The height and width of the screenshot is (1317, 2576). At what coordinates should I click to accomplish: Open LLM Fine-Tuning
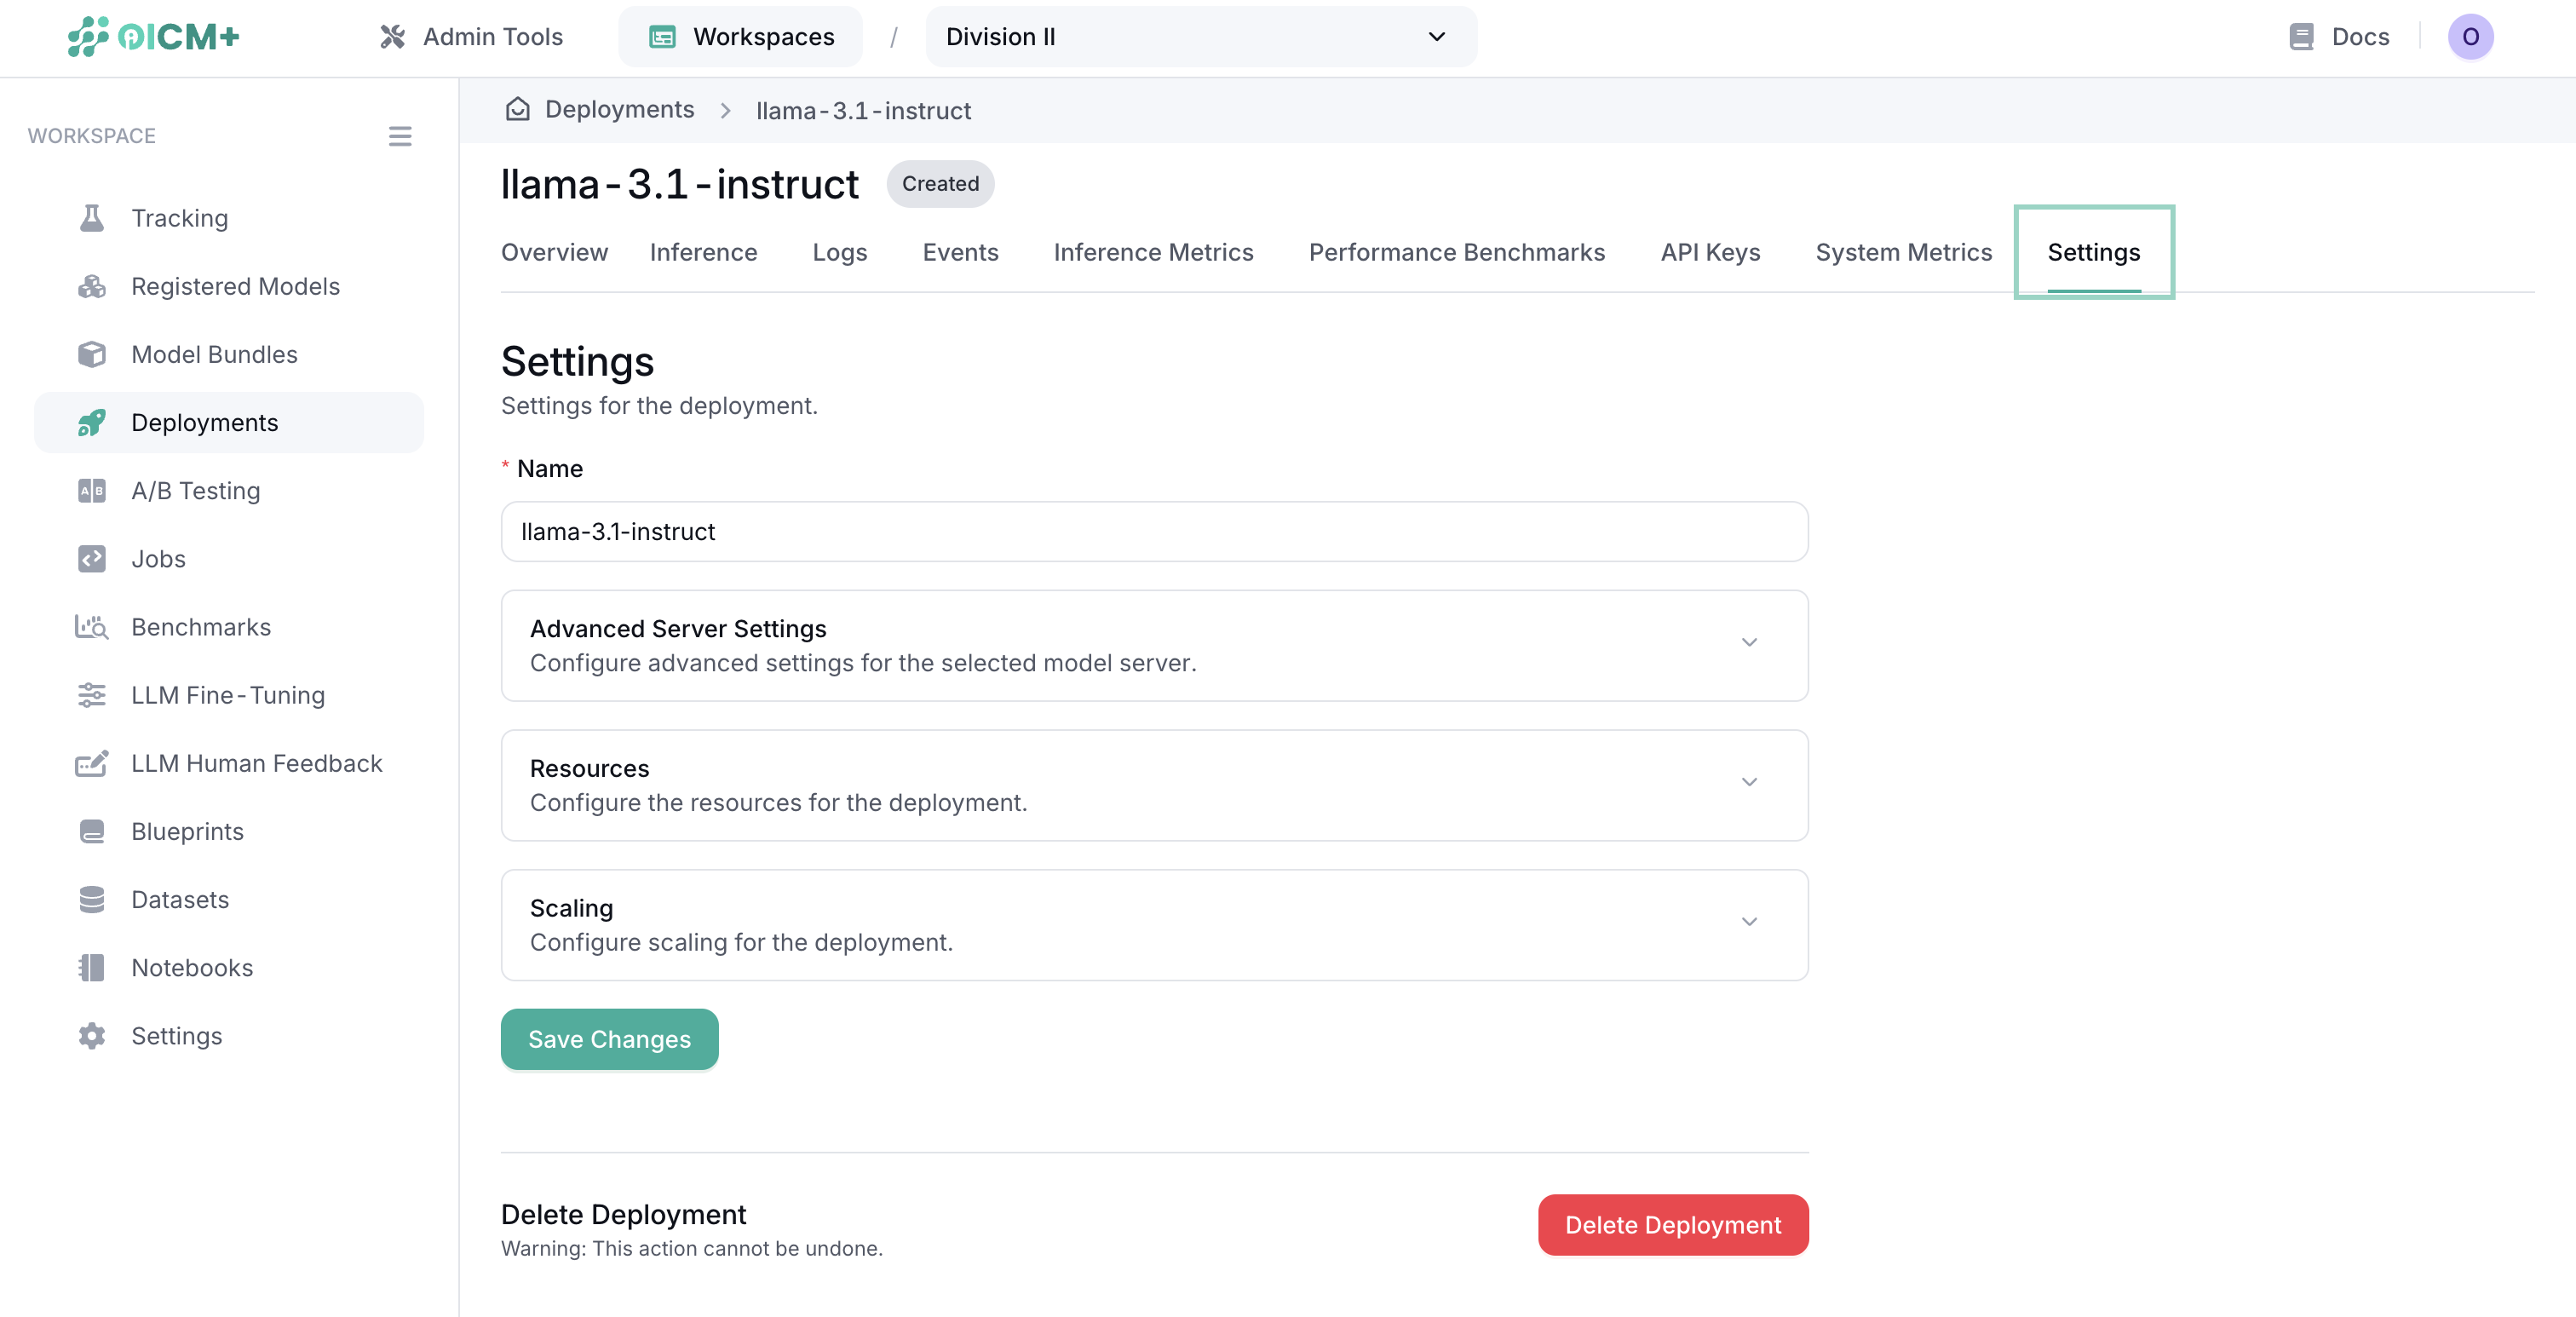tap(228, 695)
